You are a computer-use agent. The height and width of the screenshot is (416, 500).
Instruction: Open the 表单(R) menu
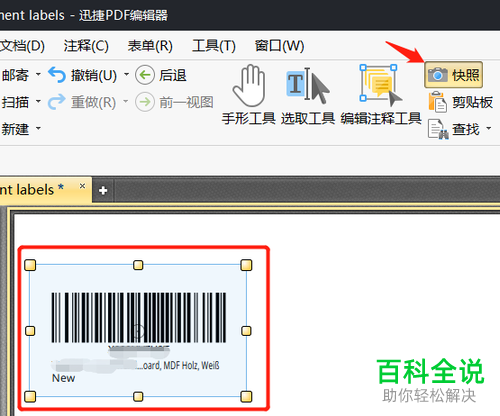click(x=150, y=46)
